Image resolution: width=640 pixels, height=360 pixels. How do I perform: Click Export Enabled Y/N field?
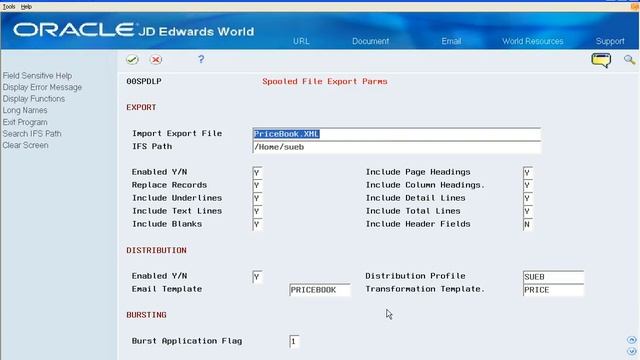point(257,173)
